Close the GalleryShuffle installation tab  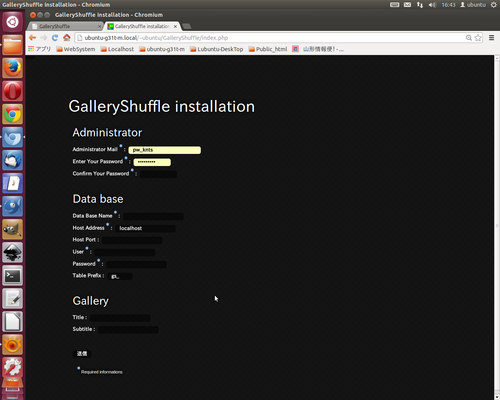pyautogui.click(x=175, y=26)
